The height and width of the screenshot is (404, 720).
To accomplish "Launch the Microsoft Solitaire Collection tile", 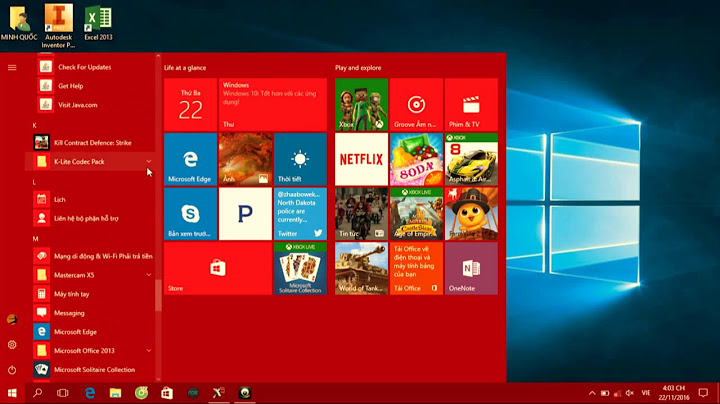I will point(300,269).
